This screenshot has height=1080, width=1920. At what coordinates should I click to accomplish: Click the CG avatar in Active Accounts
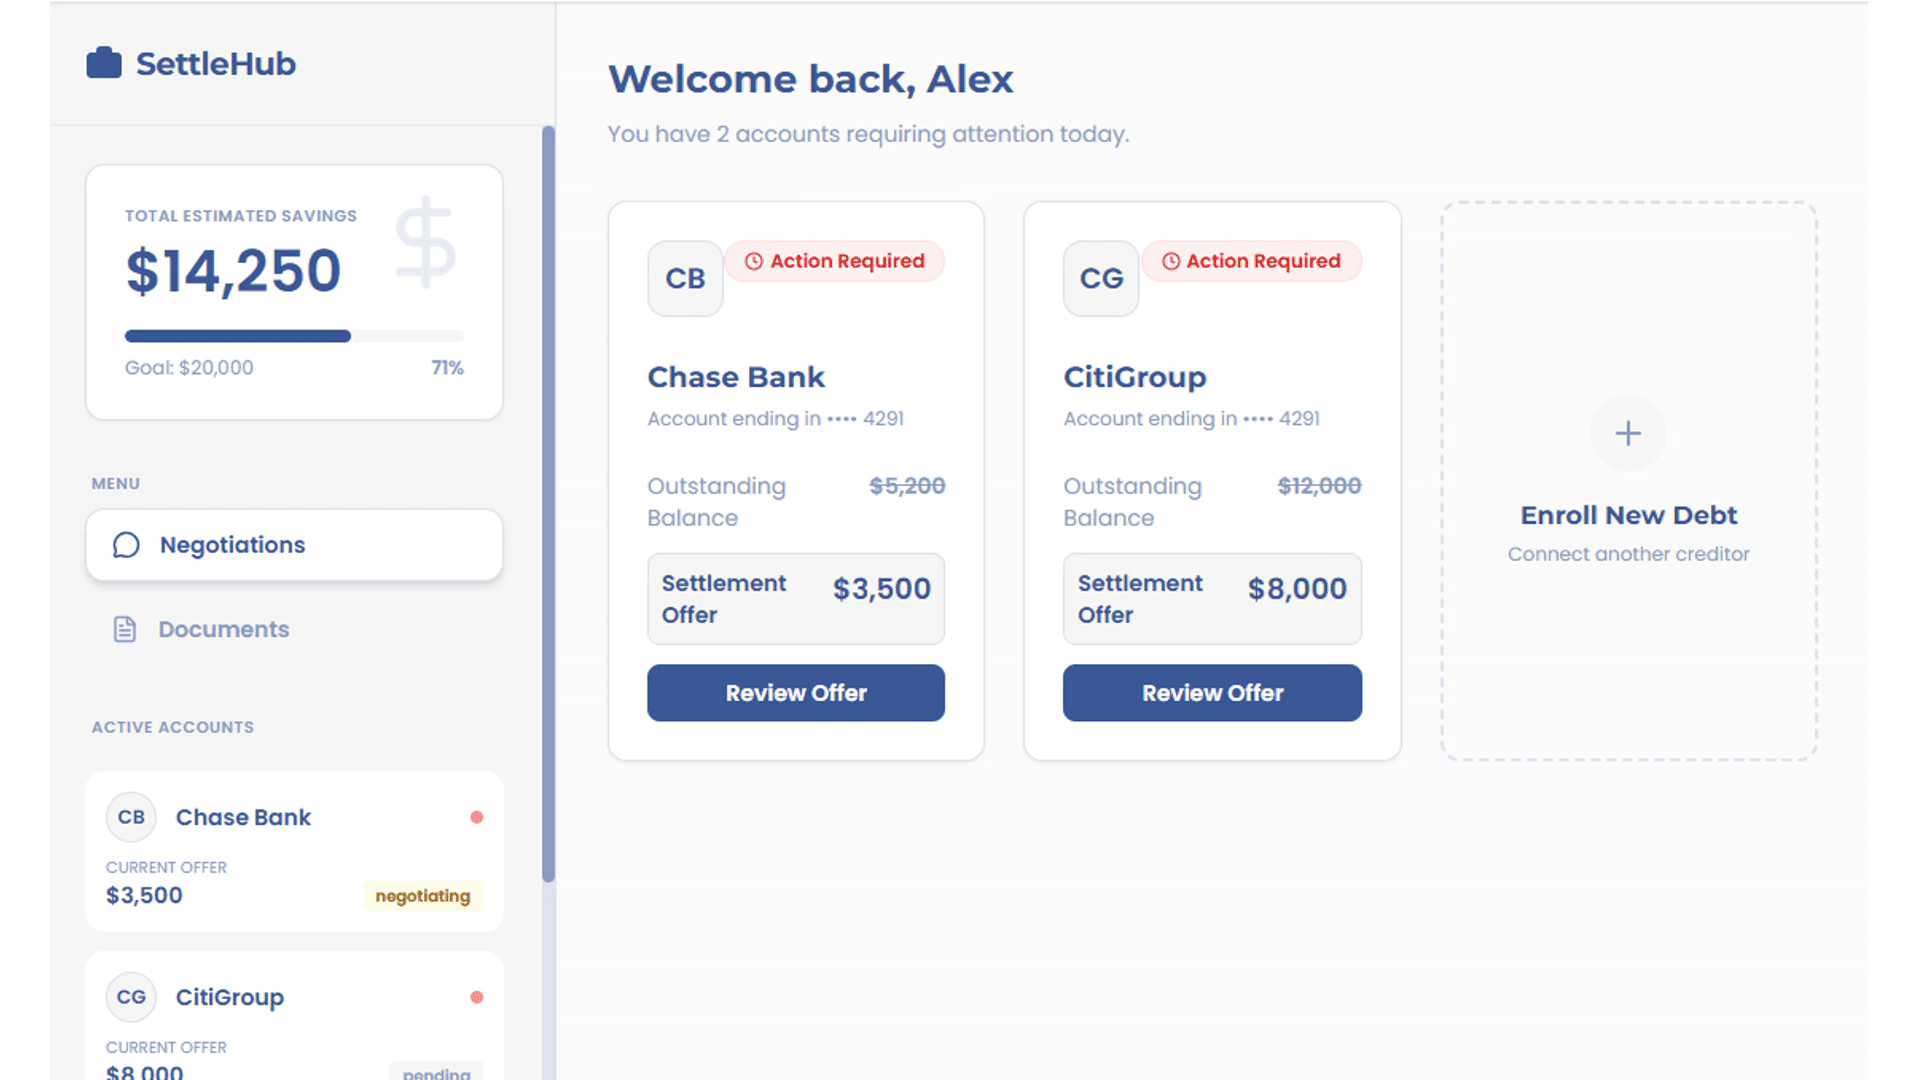coord(131,997)
